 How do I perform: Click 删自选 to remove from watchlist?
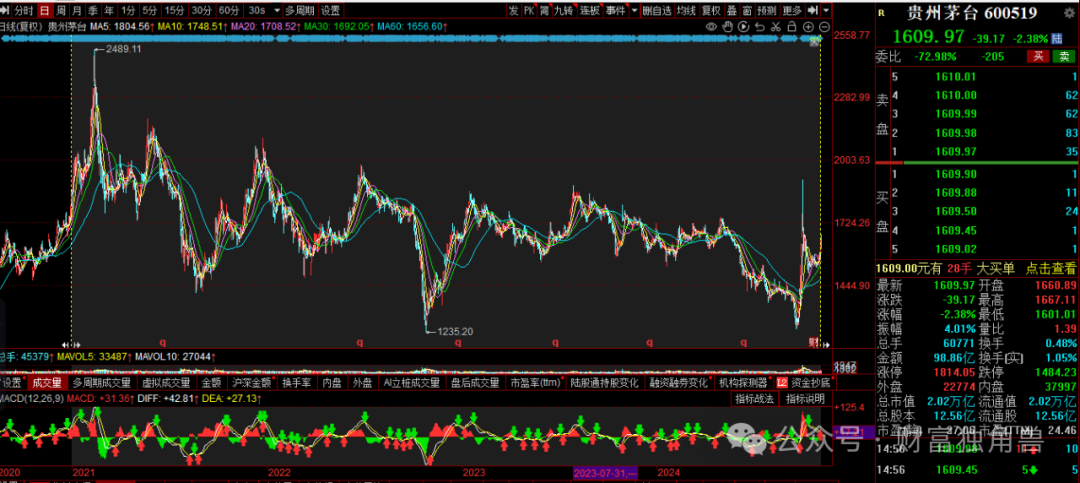click(x=658, y=10)
